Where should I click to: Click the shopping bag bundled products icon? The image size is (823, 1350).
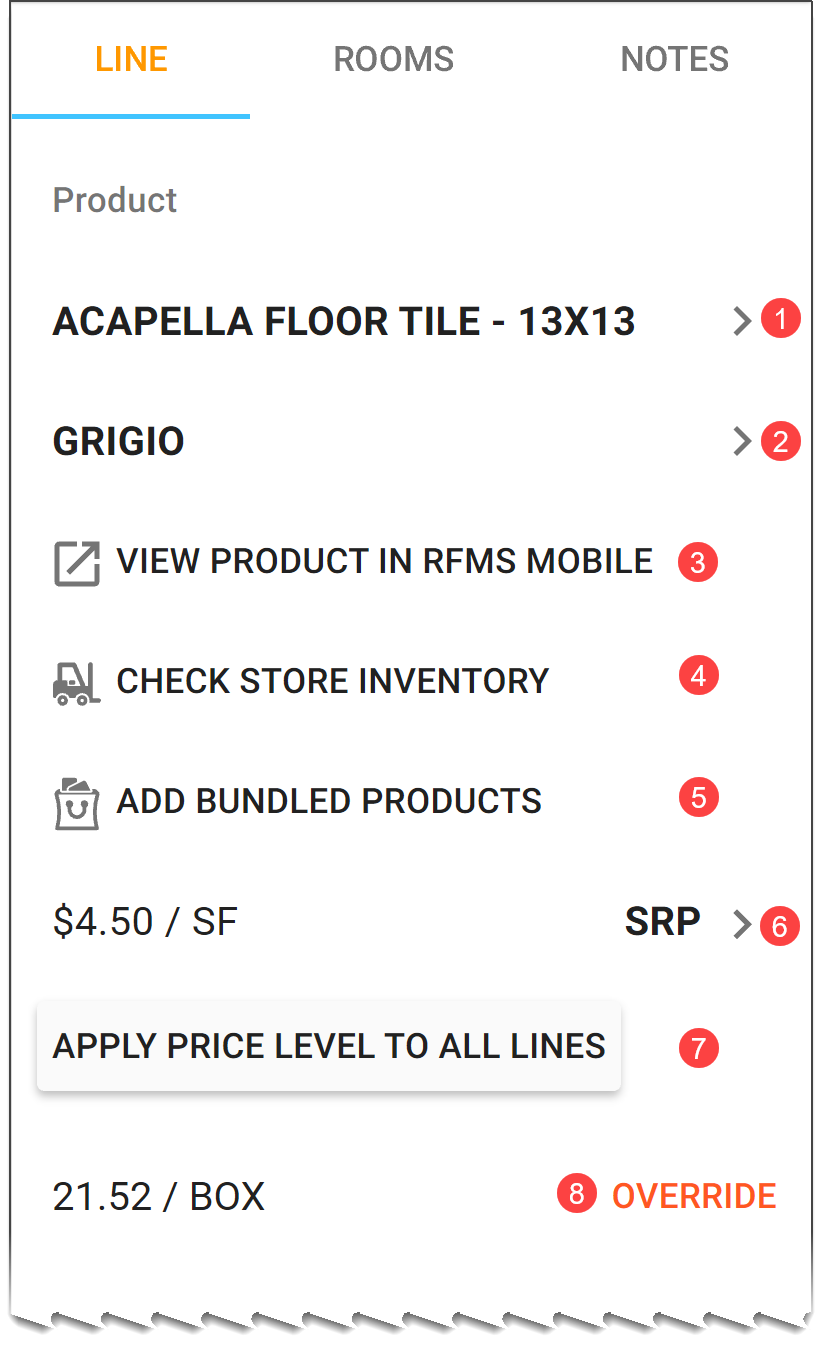coord(76,803)
